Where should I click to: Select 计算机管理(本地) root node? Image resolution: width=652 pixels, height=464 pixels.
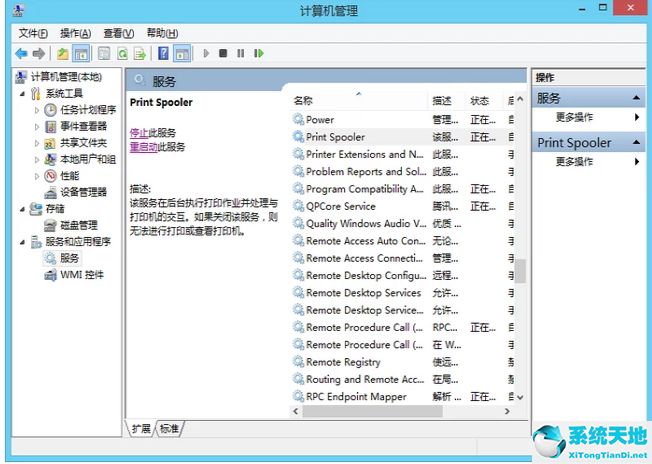pyautogui.click(x=66, y=77)
